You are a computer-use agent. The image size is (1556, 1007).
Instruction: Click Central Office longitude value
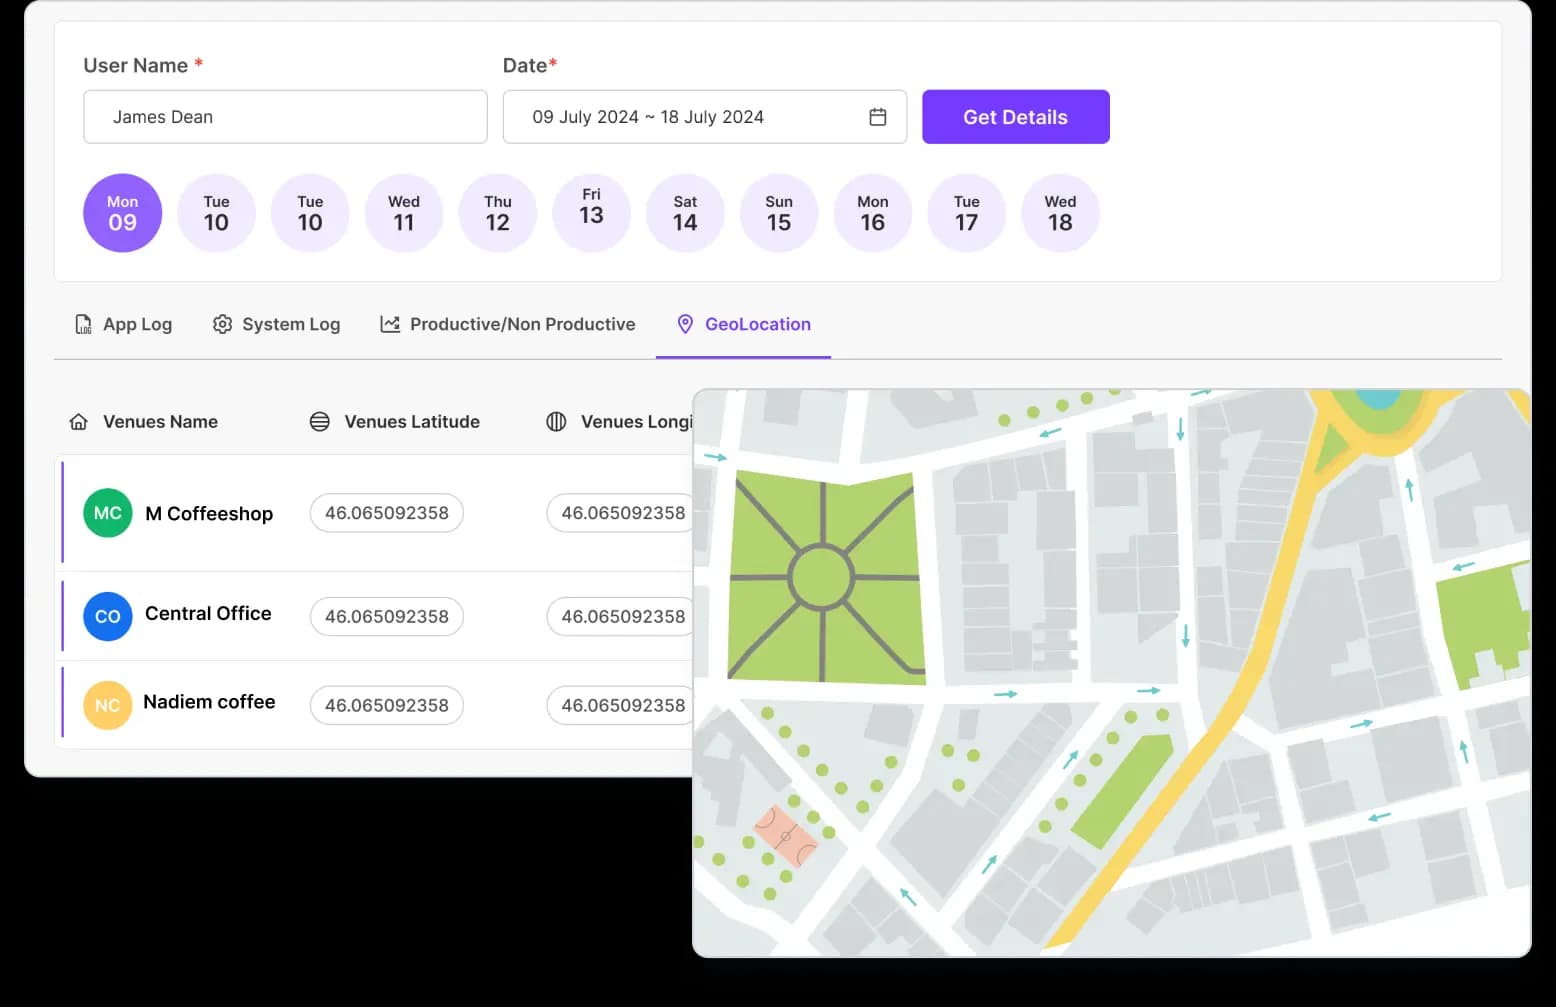[620, 617]
